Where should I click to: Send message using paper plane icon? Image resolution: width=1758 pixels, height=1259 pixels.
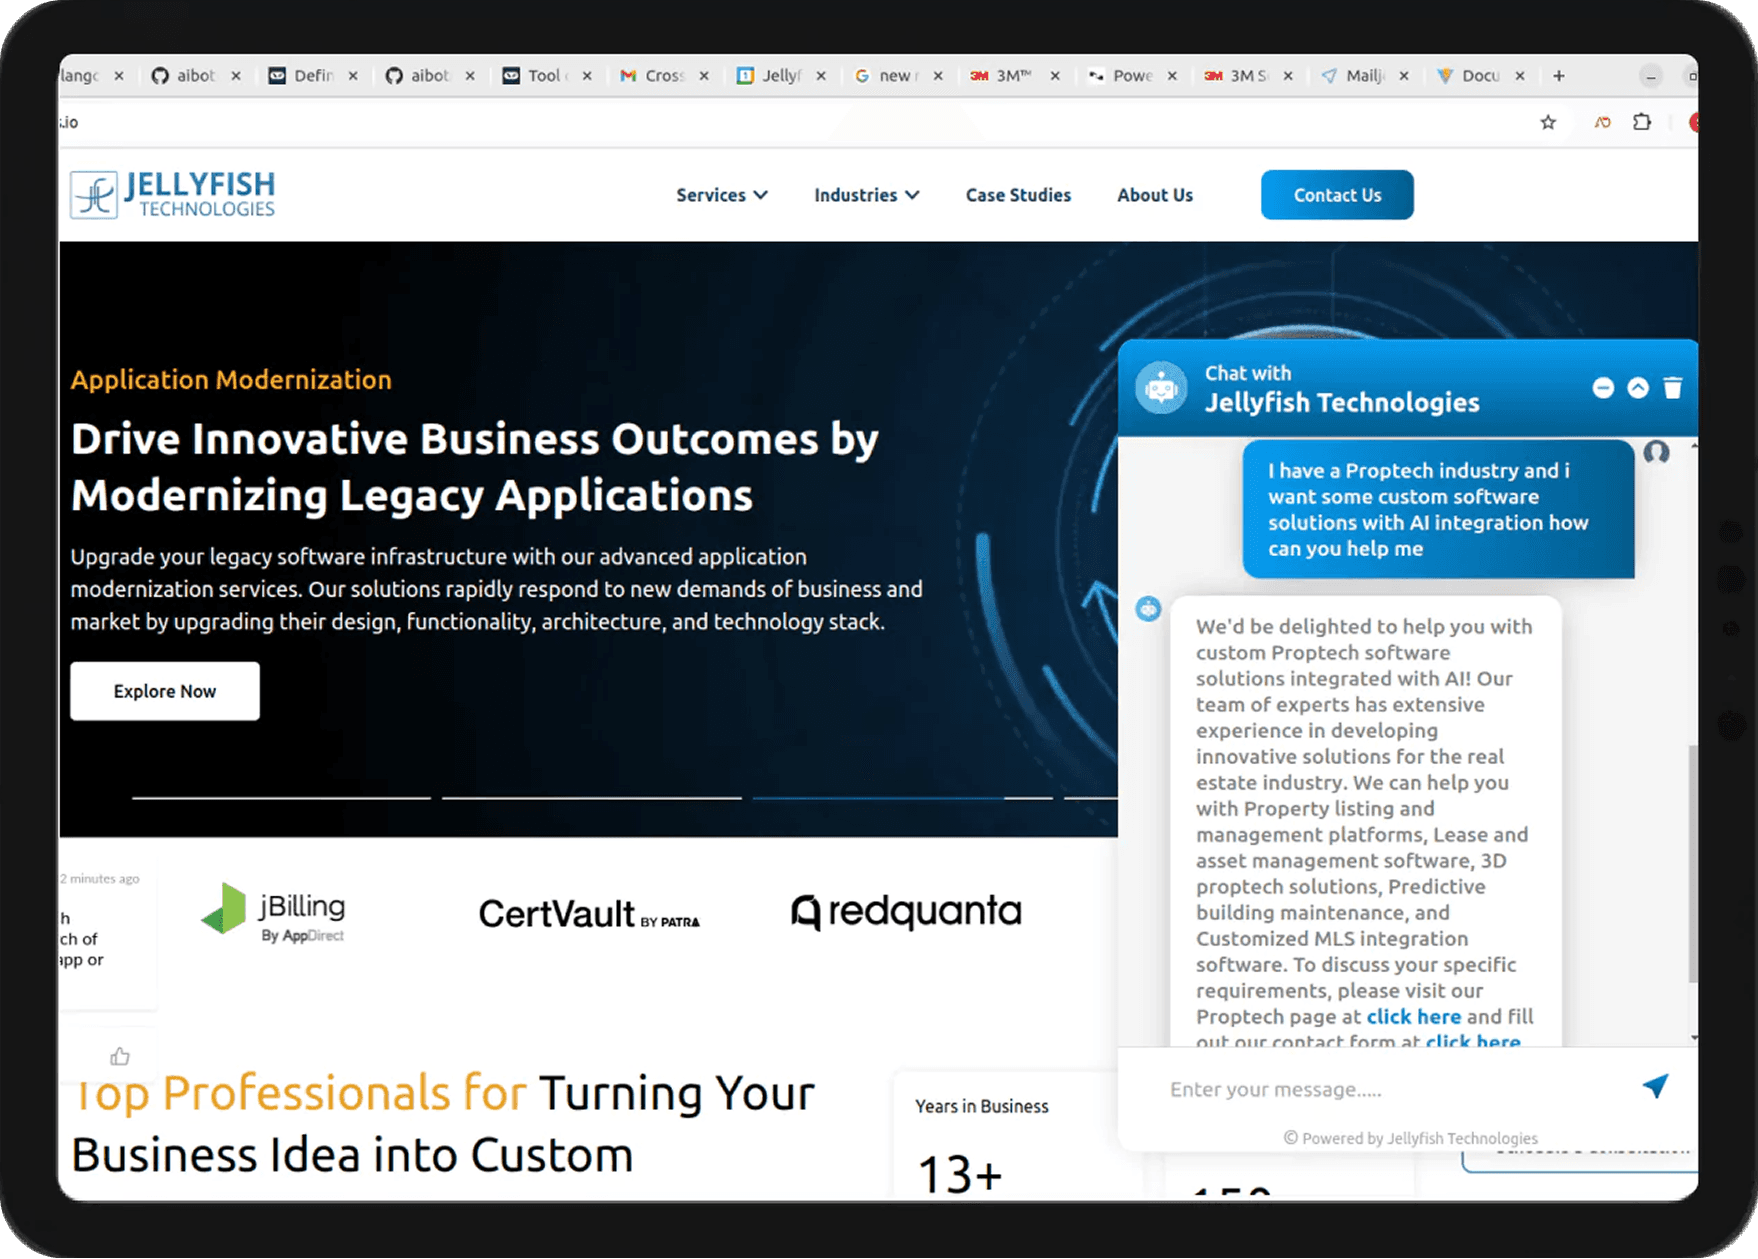click(1655, 1087)
